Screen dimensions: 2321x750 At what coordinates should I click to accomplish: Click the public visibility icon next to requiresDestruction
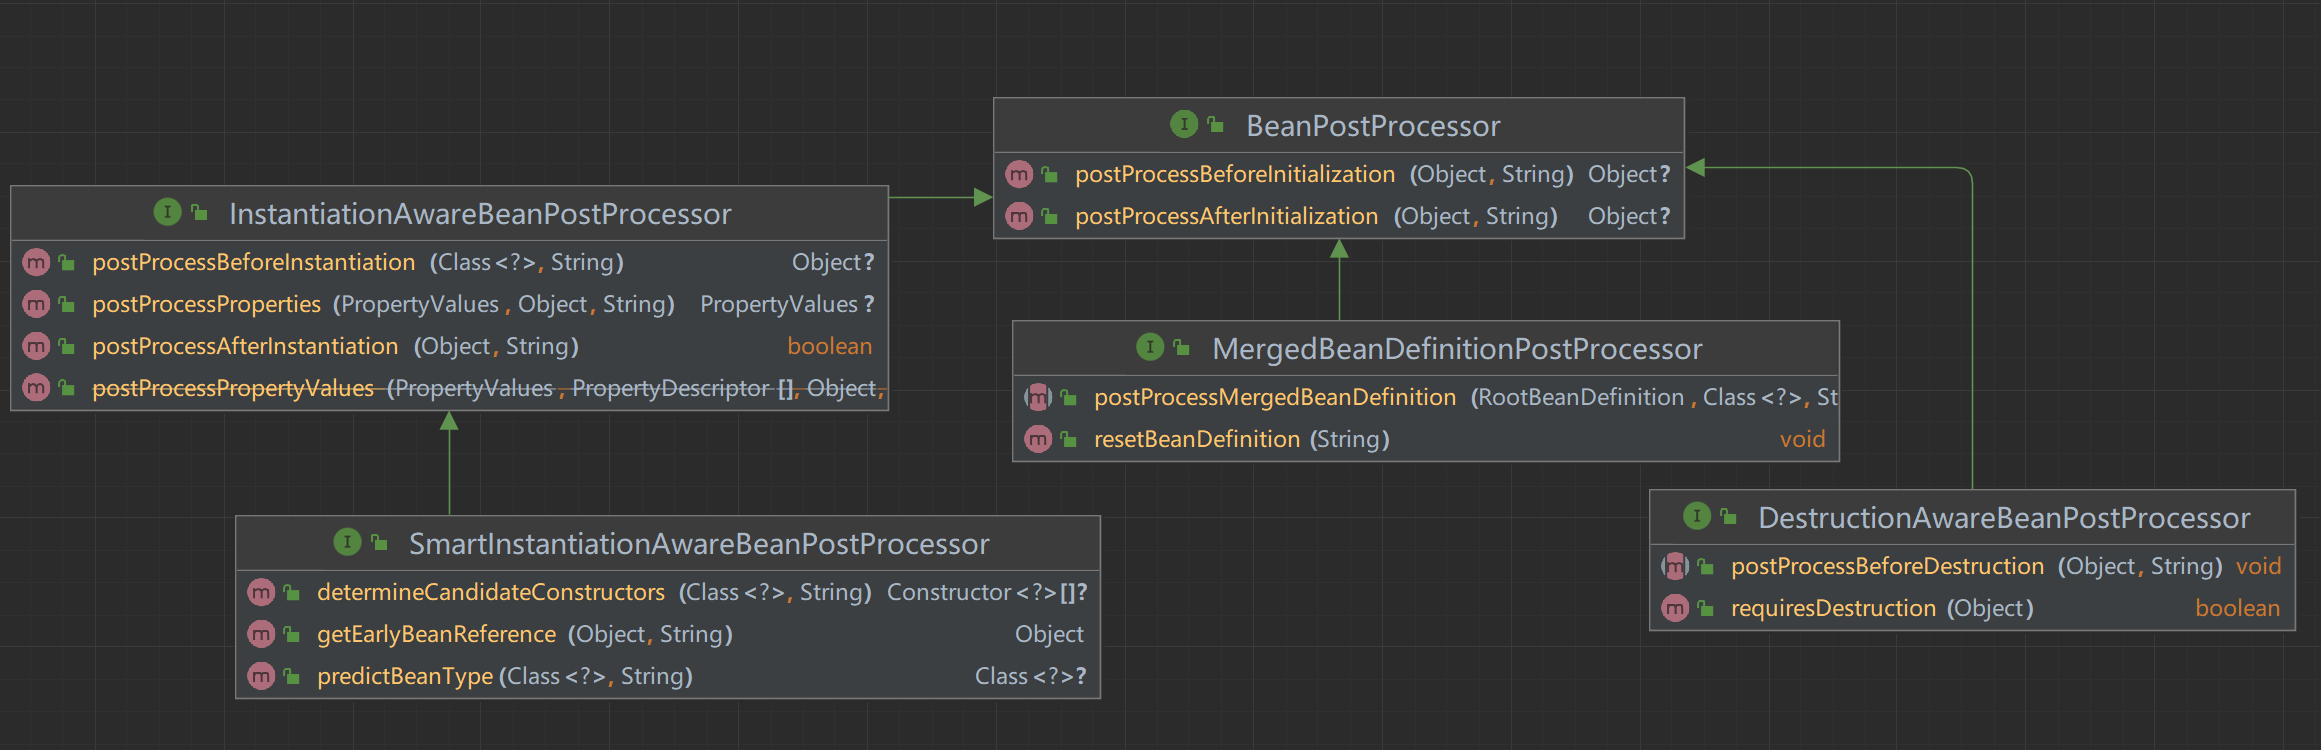pos(1706,608)
